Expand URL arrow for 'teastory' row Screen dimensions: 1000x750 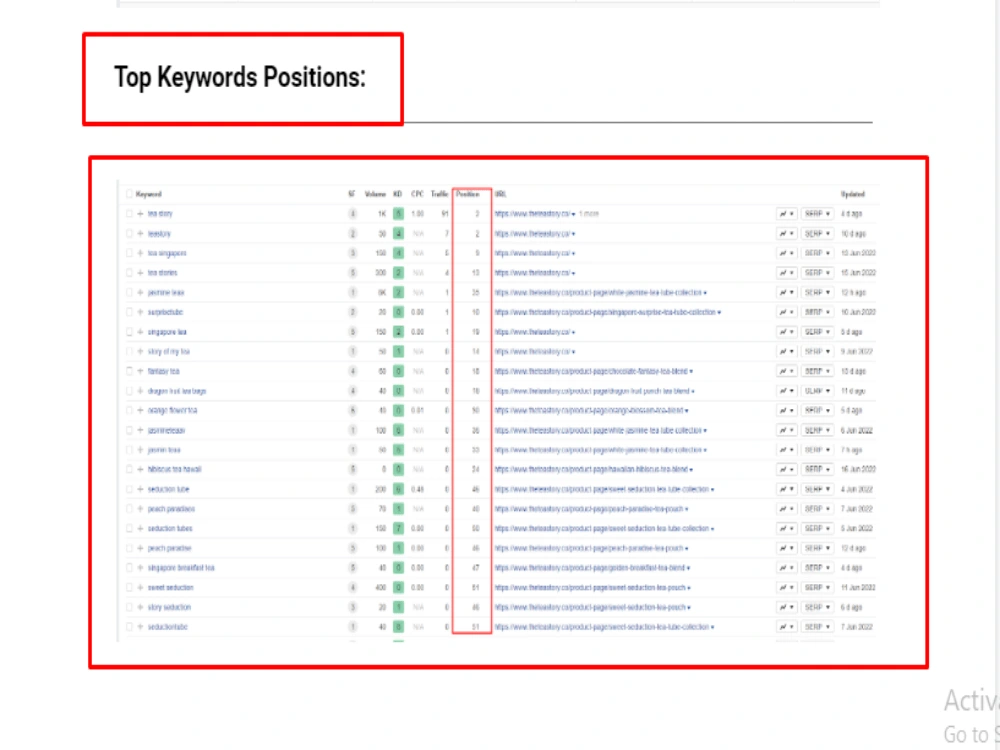[x=573, y=234]
